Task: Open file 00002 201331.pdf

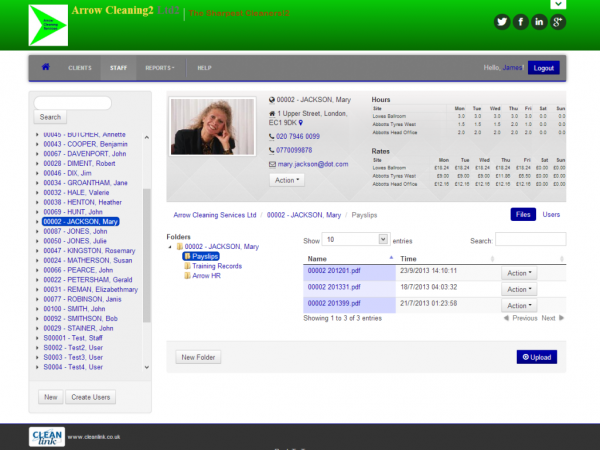Action: 334,287
